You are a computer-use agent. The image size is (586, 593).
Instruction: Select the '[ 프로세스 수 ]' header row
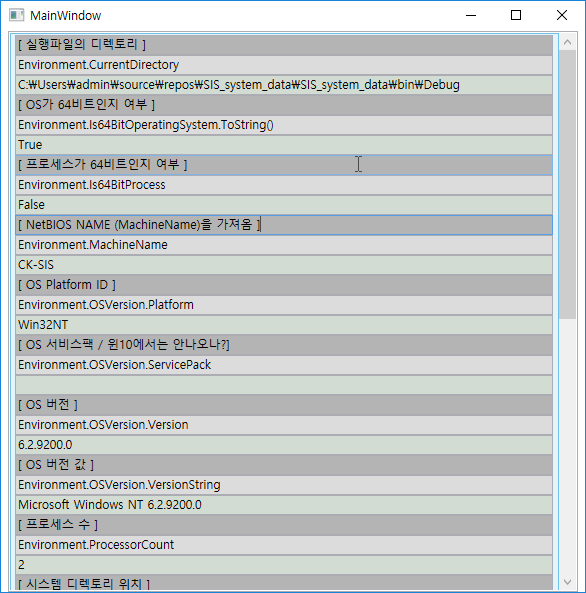click(284, 525)
